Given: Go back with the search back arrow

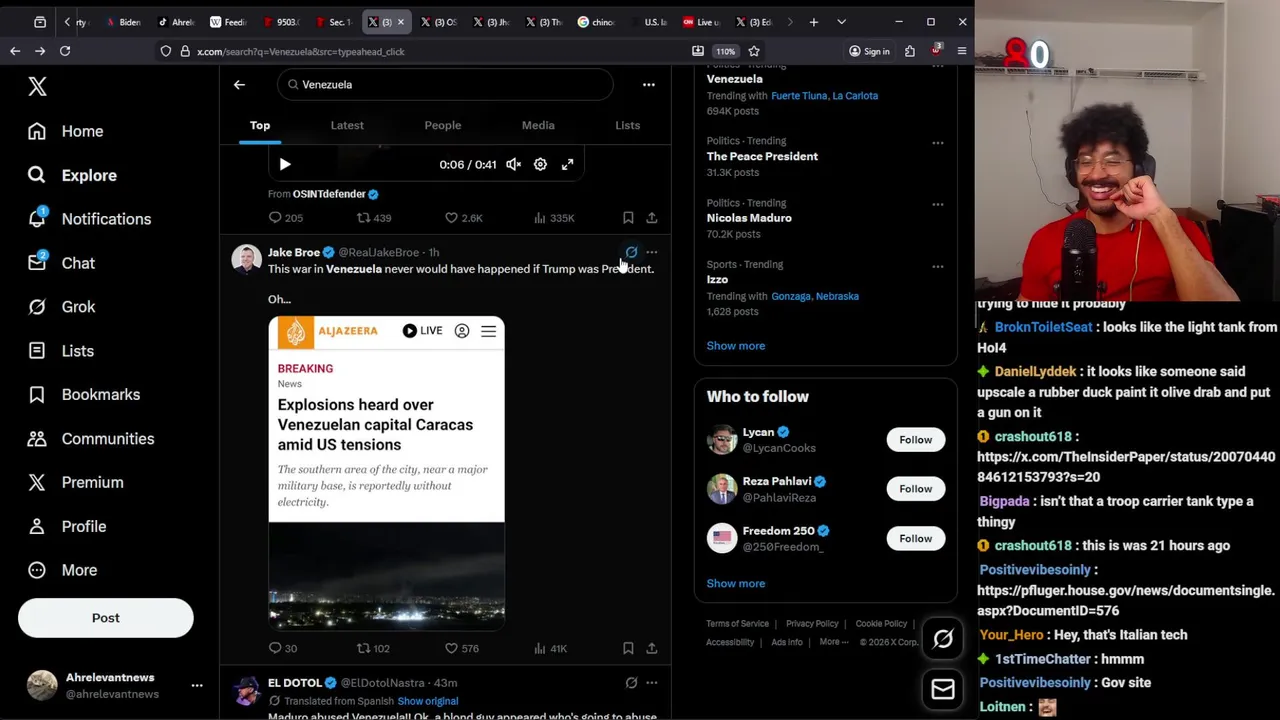Looking at the screenshot, I should (x=239, y=85).
